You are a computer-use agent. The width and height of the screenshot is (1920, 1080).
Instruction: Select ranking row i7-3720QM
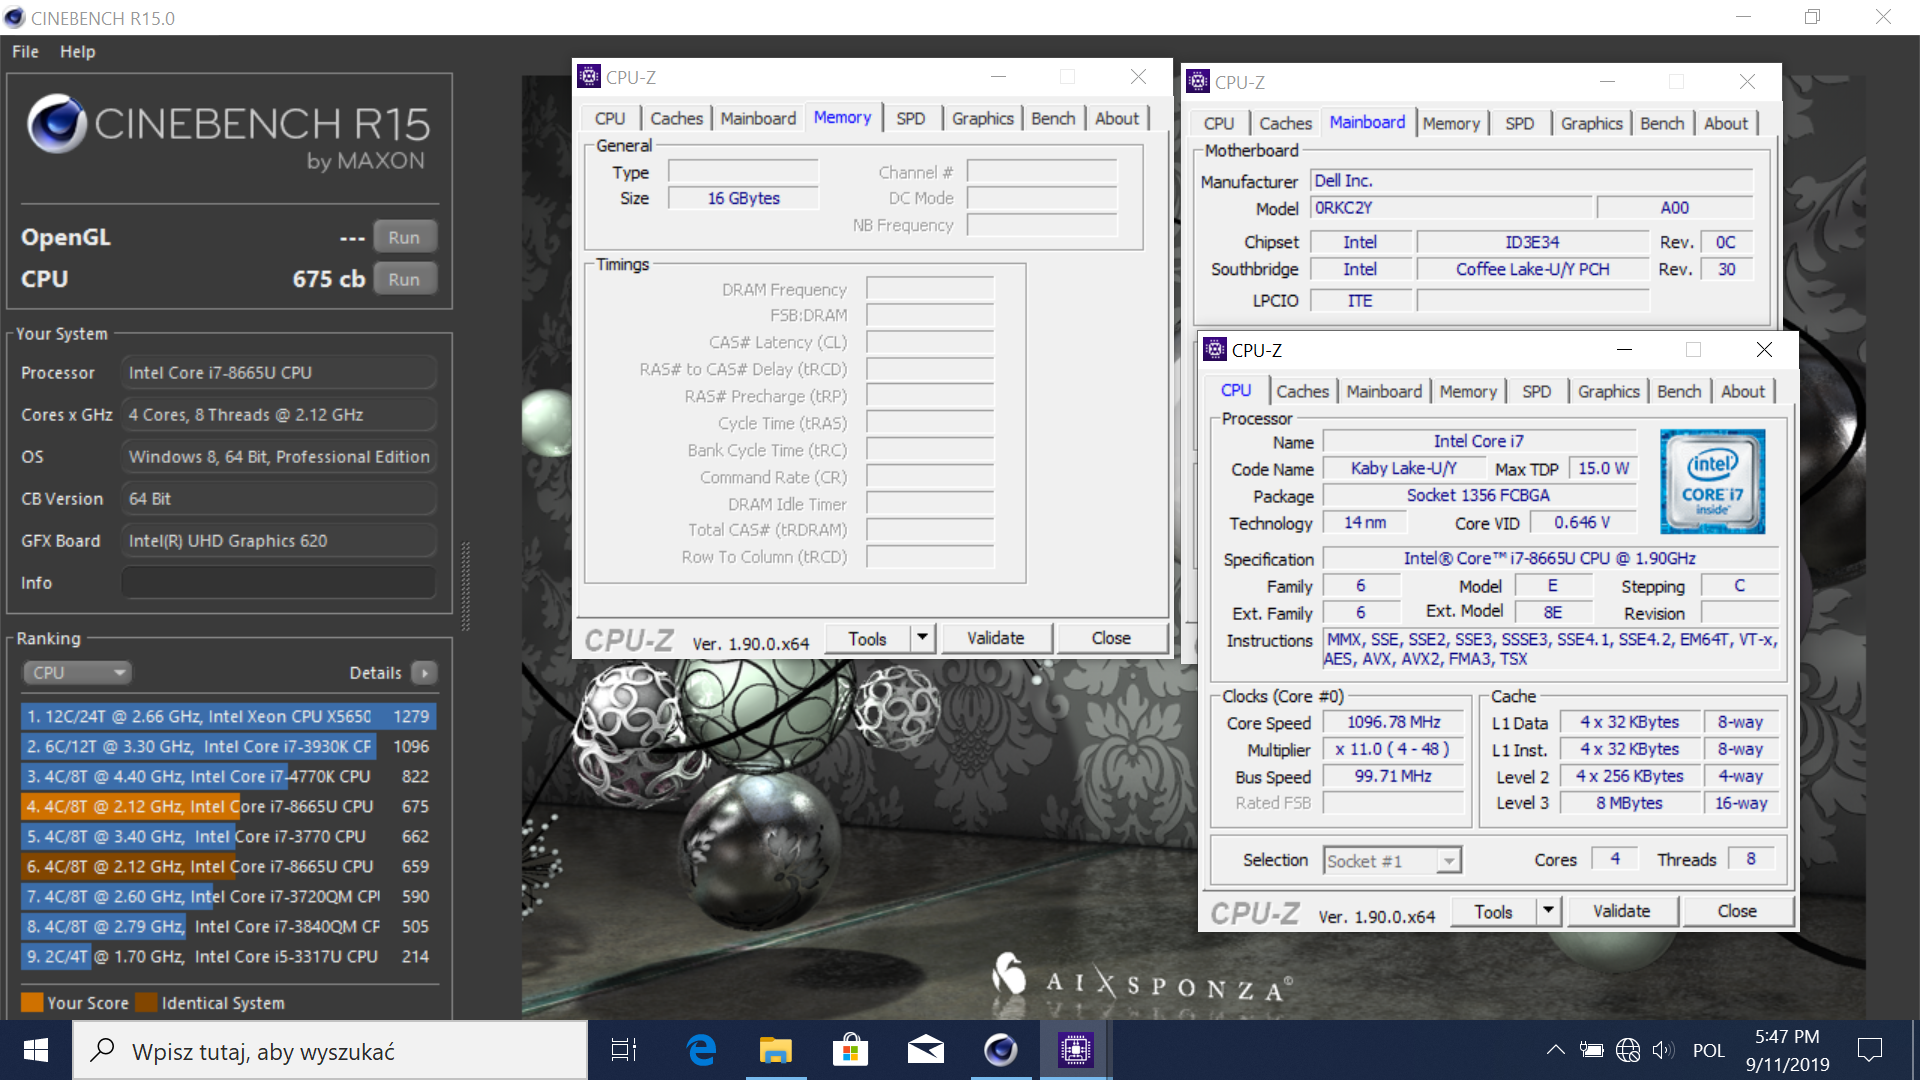coord(228,896)
